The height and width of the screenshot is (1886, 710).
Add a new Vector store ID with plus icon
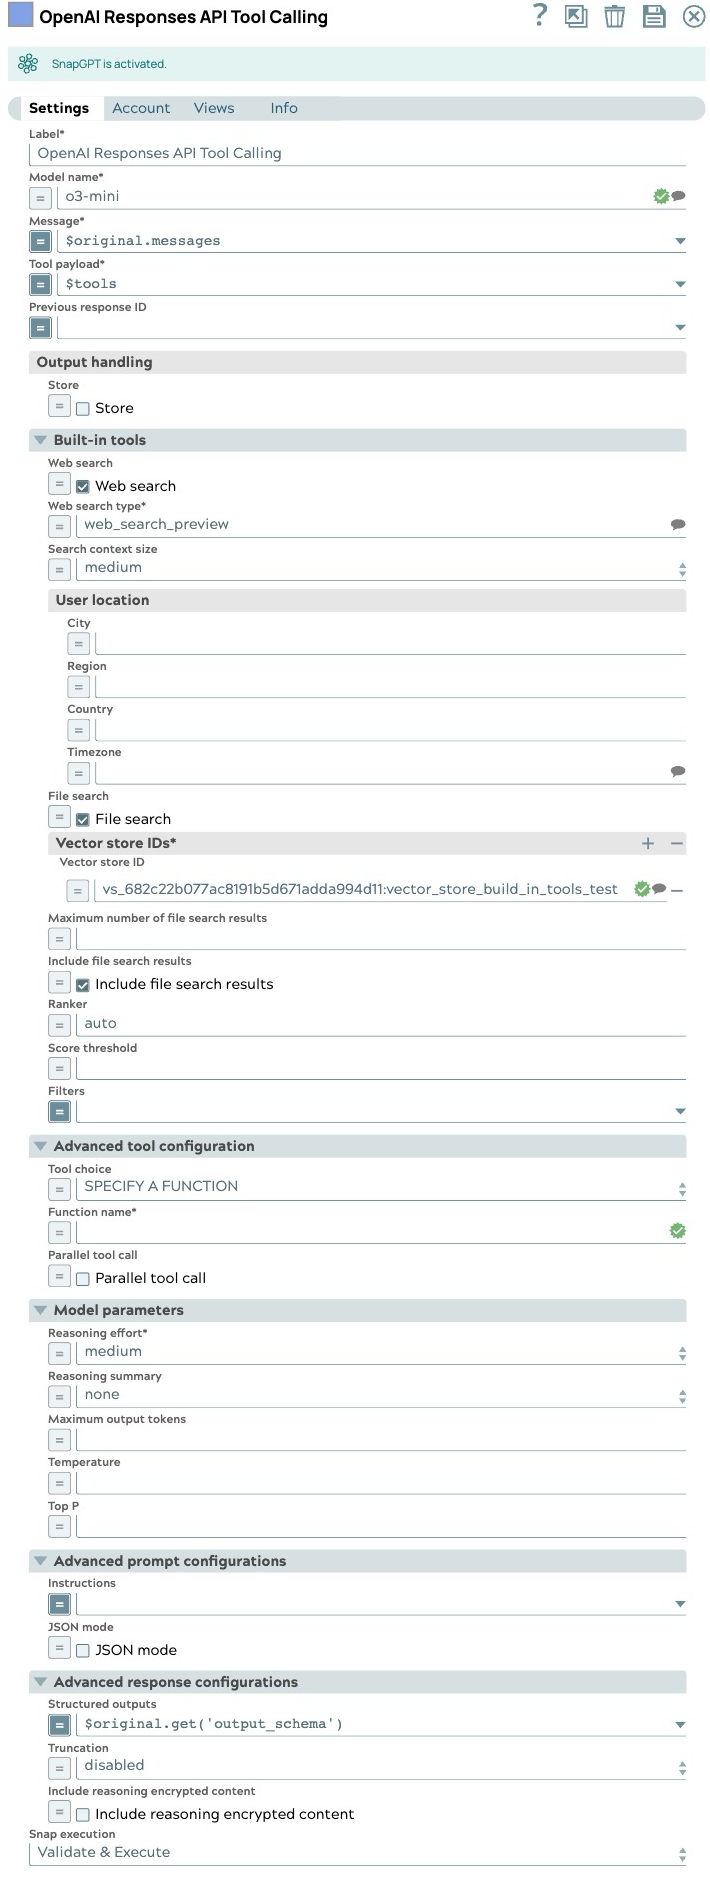[648, 843]
